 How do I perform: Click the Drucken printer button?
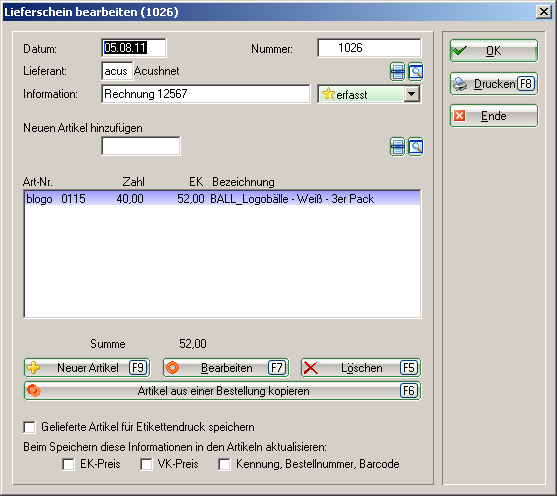coord(494,84)
